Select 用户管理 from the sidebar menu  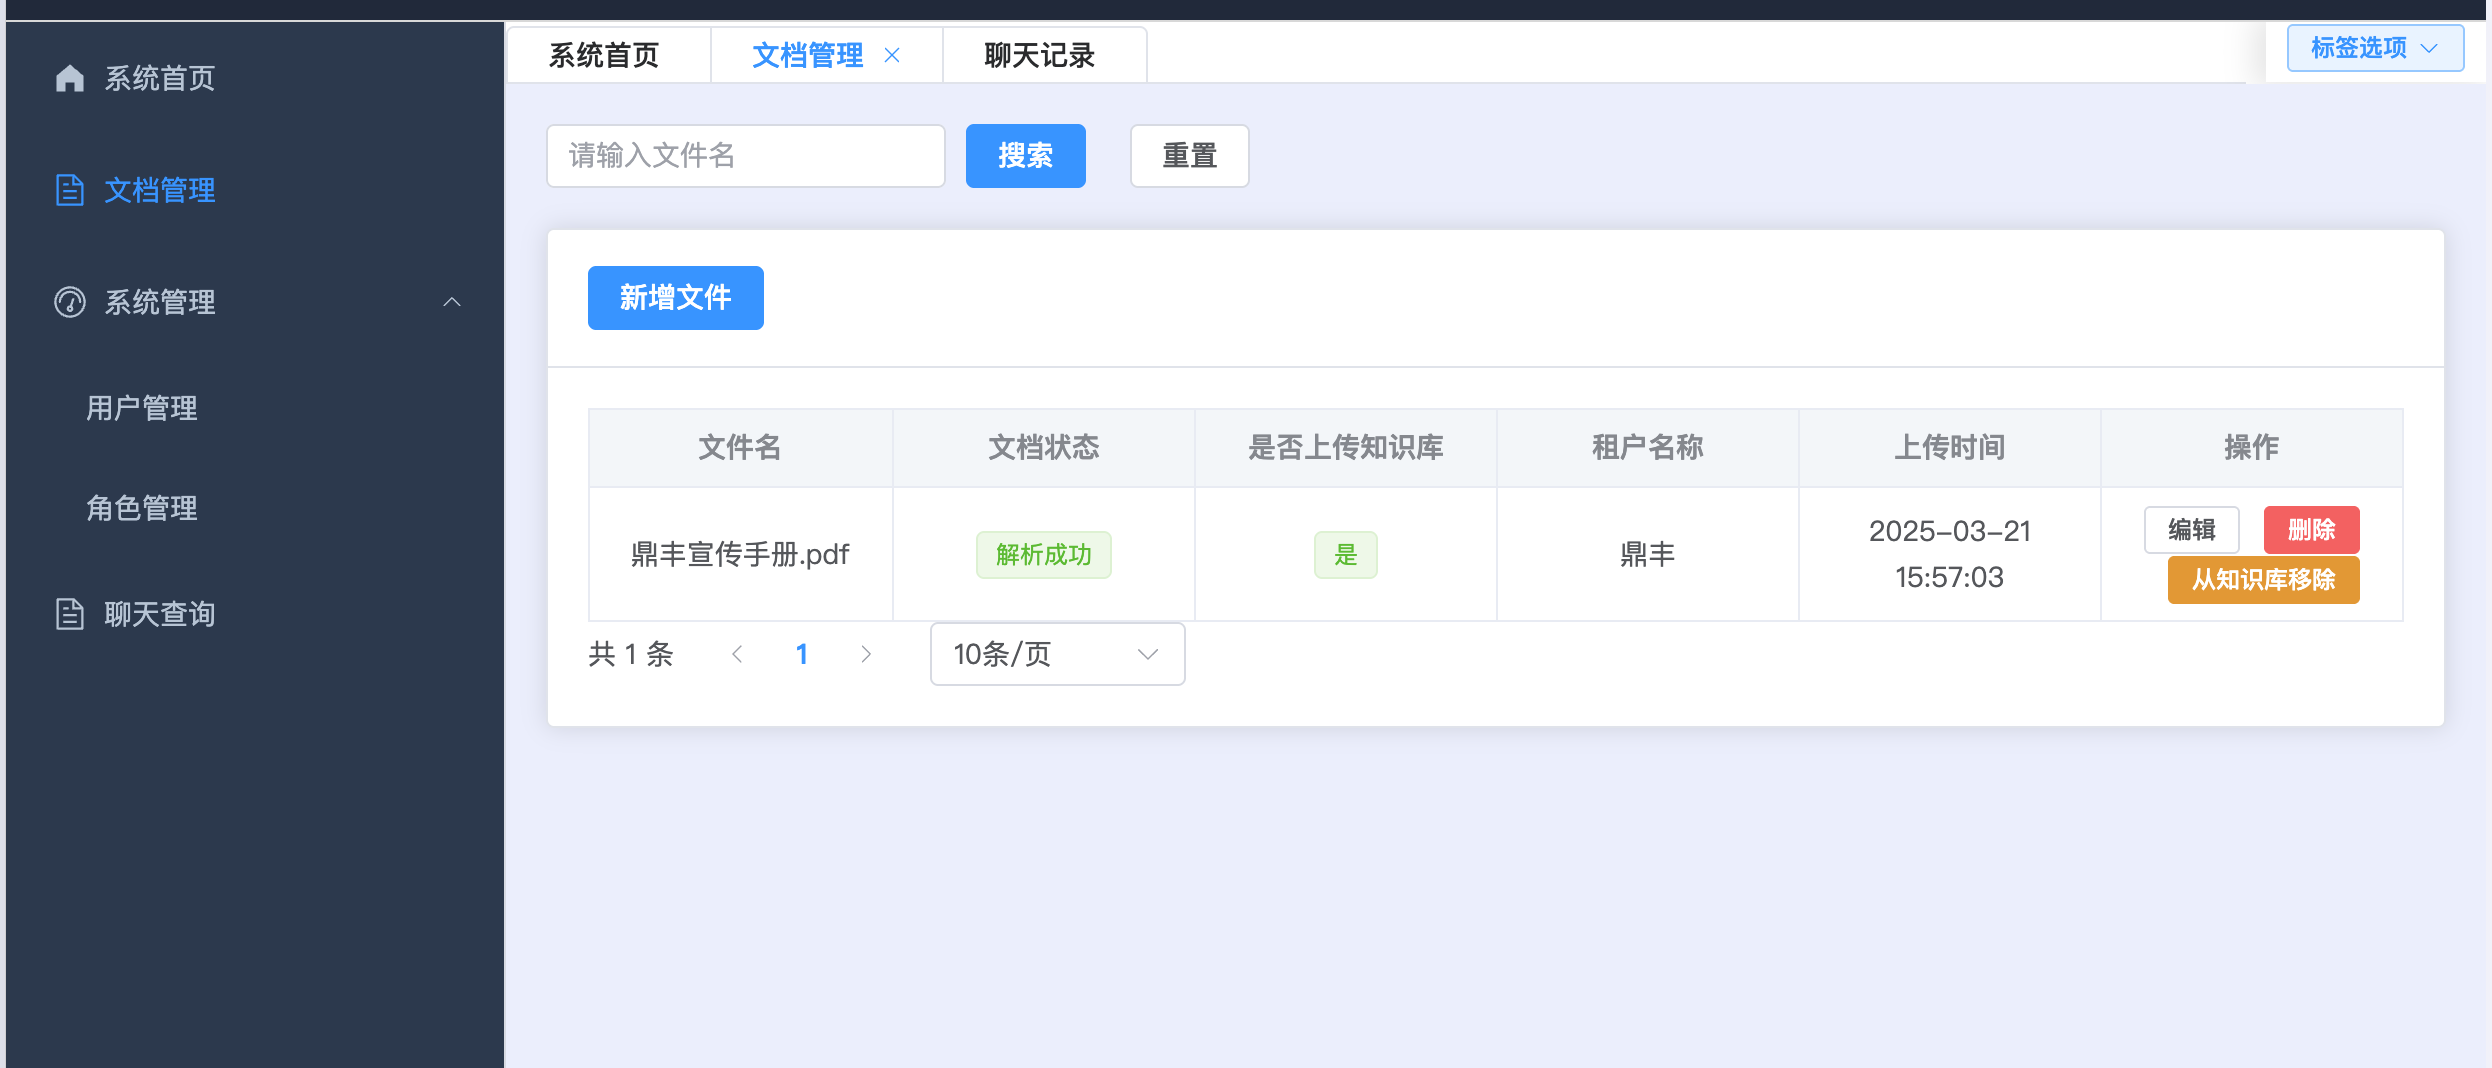point(141,407)
